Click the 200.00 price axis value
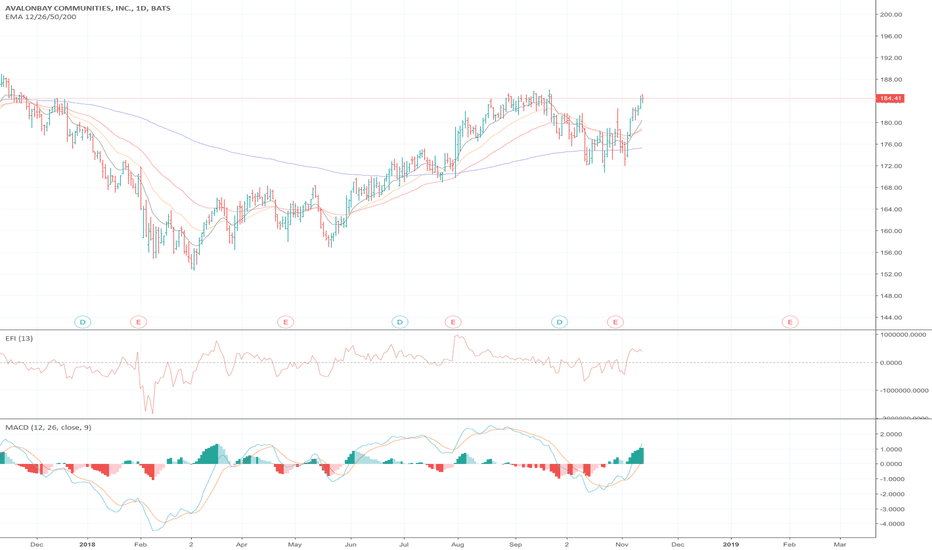This screenshot has height=550, width=932. [891, 15]
